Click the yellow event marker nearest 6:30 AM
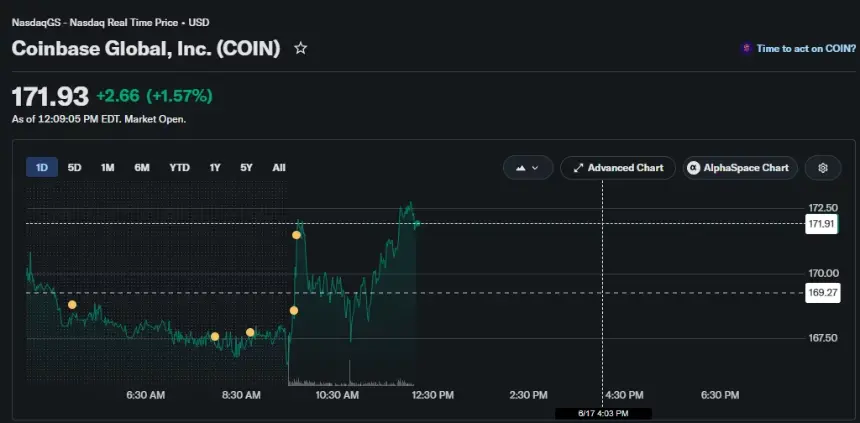 [x=72, y=304]
